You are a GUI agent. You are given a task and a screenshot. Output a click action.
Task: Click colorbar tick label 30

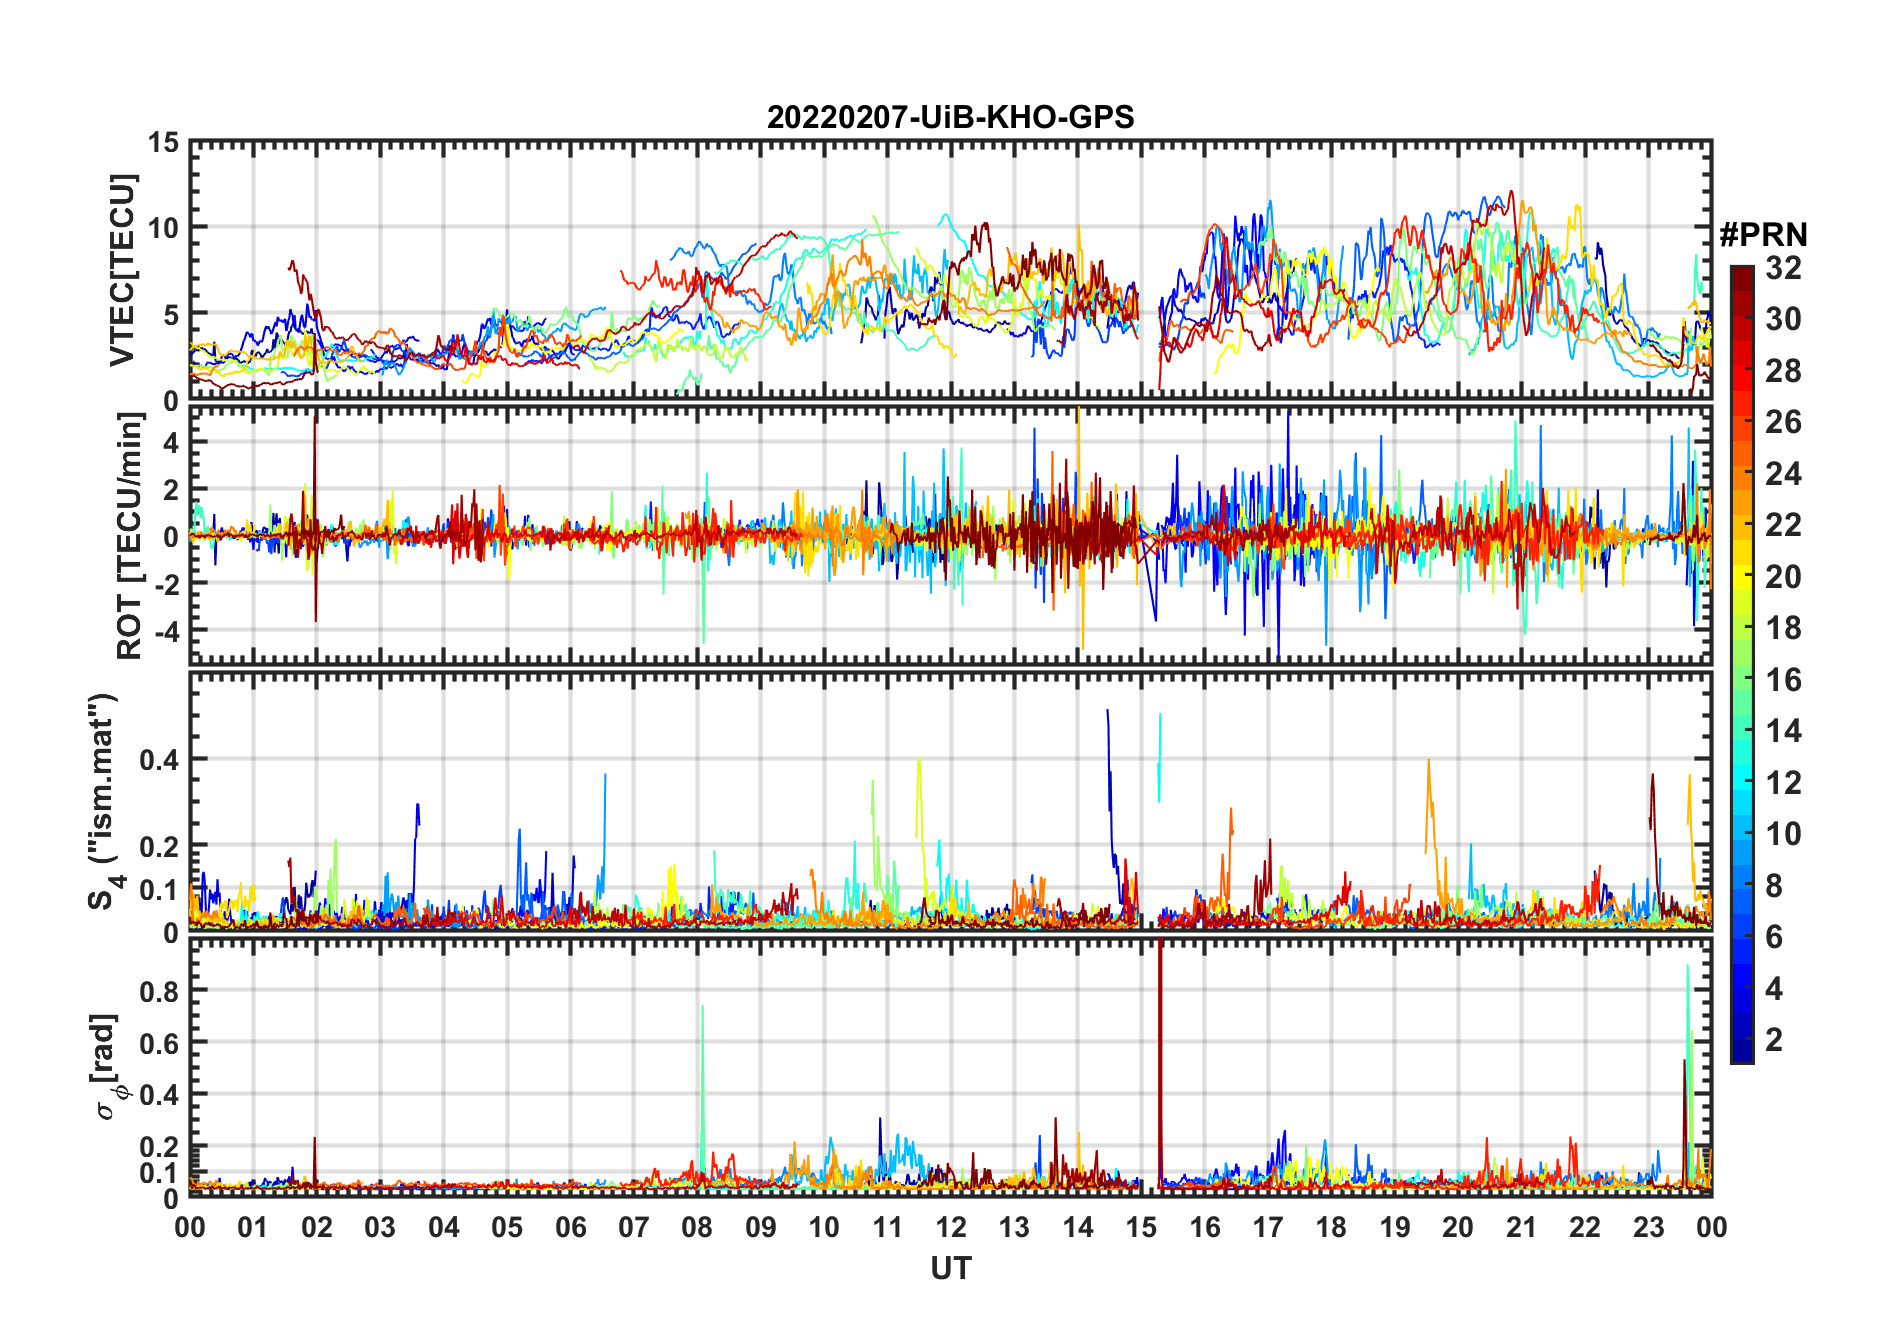tap(1783, 319)
